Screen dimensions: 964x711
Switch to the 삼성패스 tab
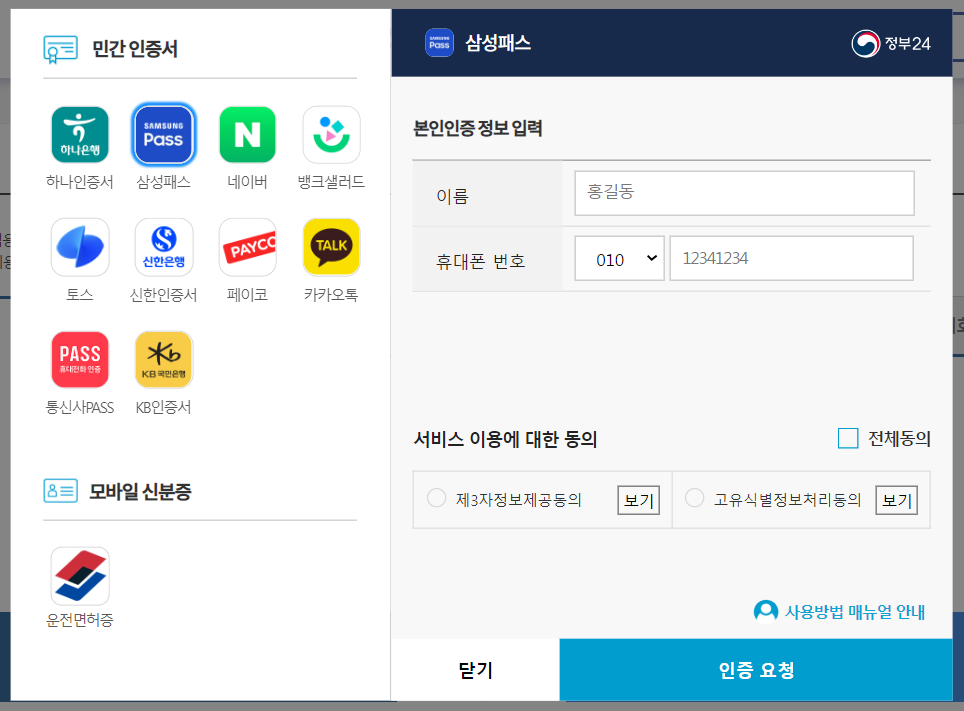coord(163,133)
